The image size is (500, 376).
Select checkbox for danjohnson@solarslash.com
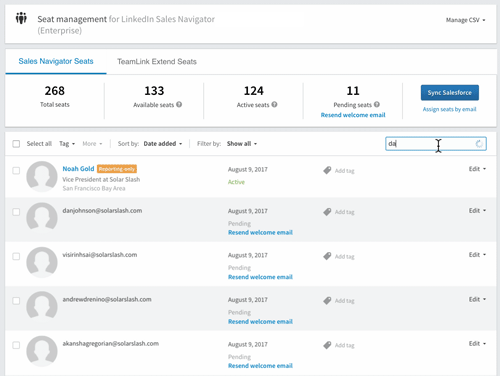16,212
